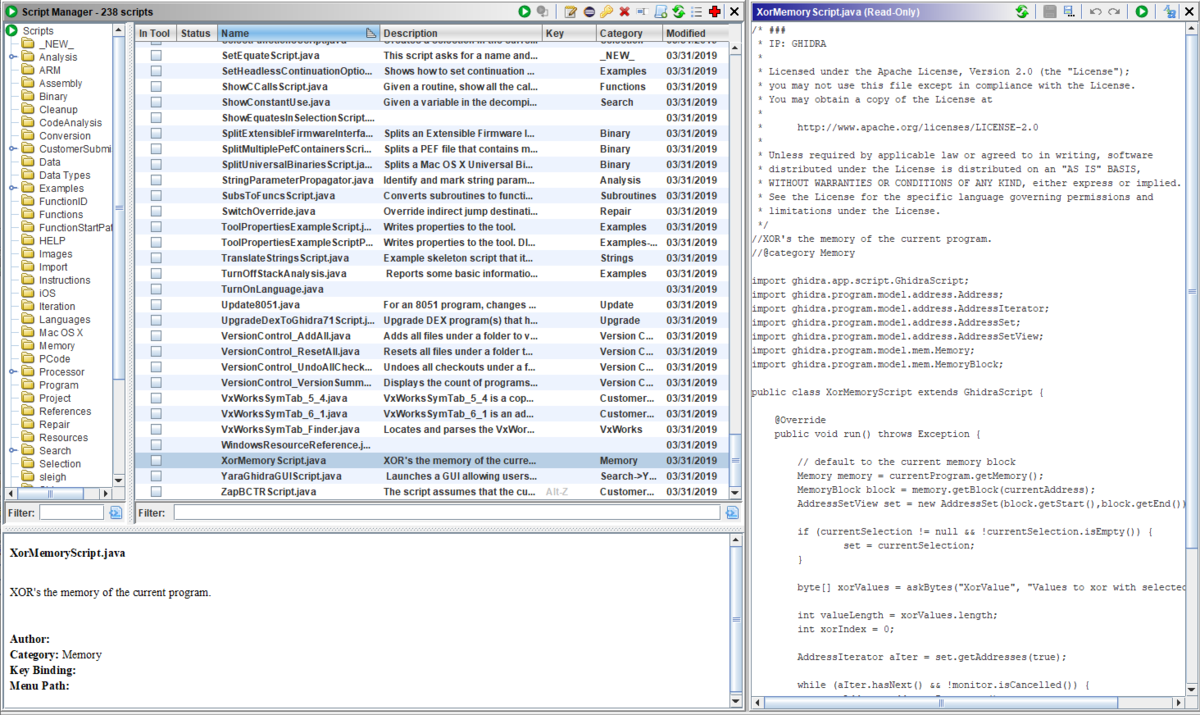Select the Memory folder in tree
The image size is (1200, 715).
click(x=56, y=346)
